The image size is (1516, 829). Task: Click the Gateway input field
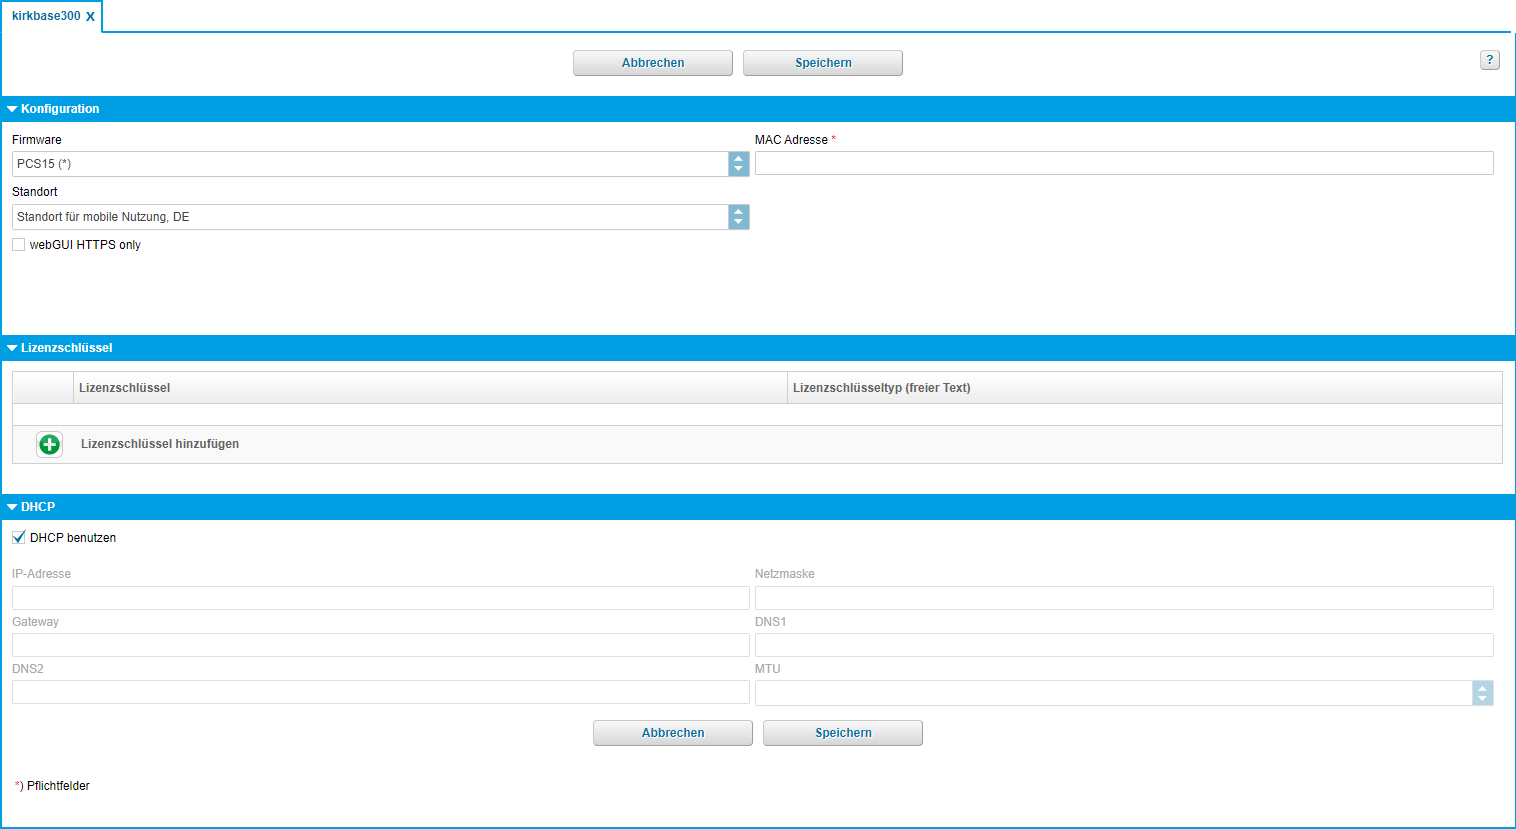click(381, 645)
